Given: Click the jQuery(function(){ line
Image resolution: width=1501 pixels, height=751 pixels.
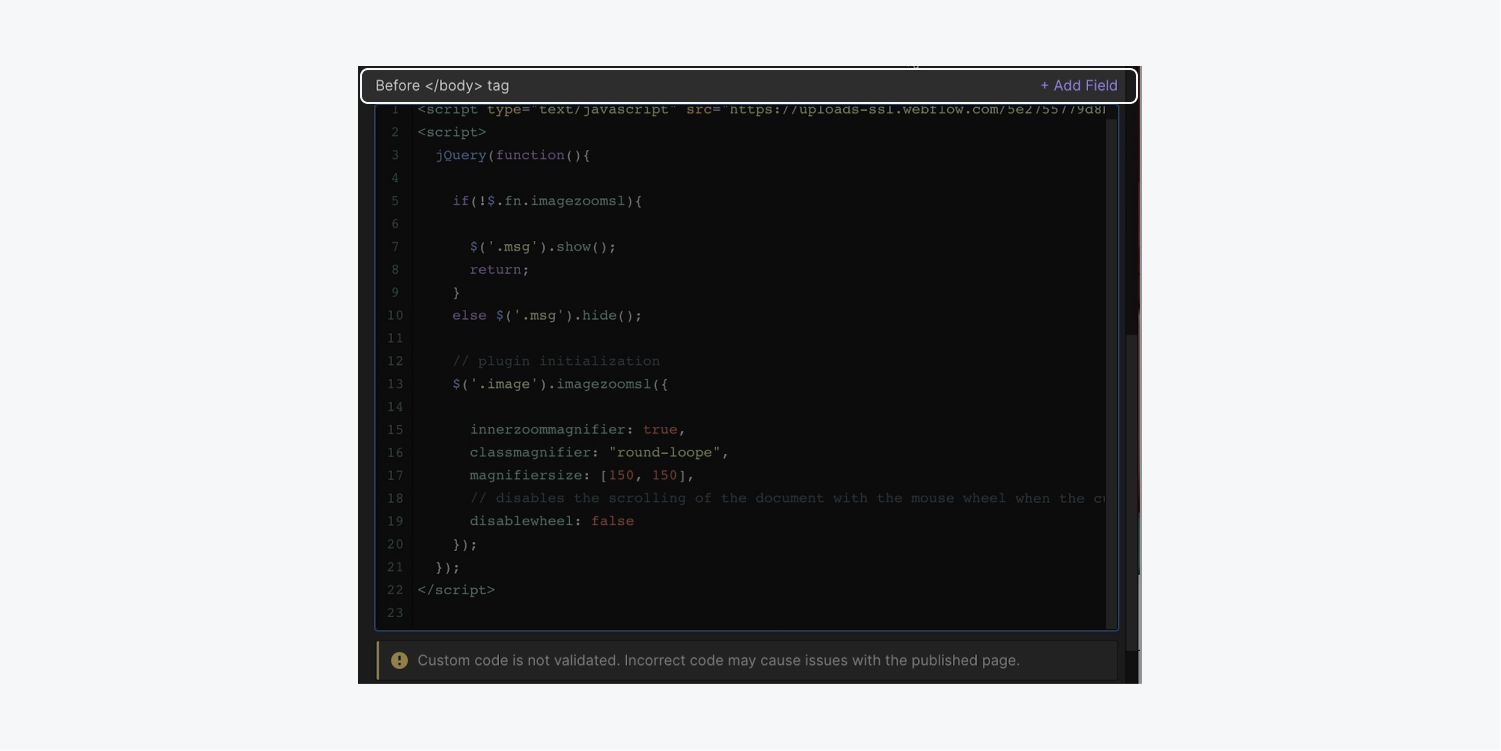Looking at the screenshot, I should point(513,155).
